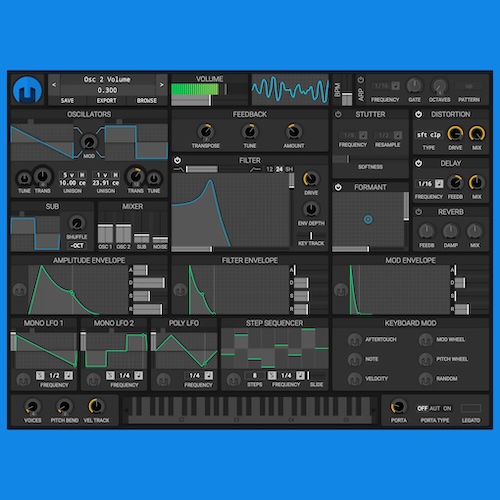
Task: Open Mono LFO 1 frequency 1/2 selector
Action: point(54,376)
